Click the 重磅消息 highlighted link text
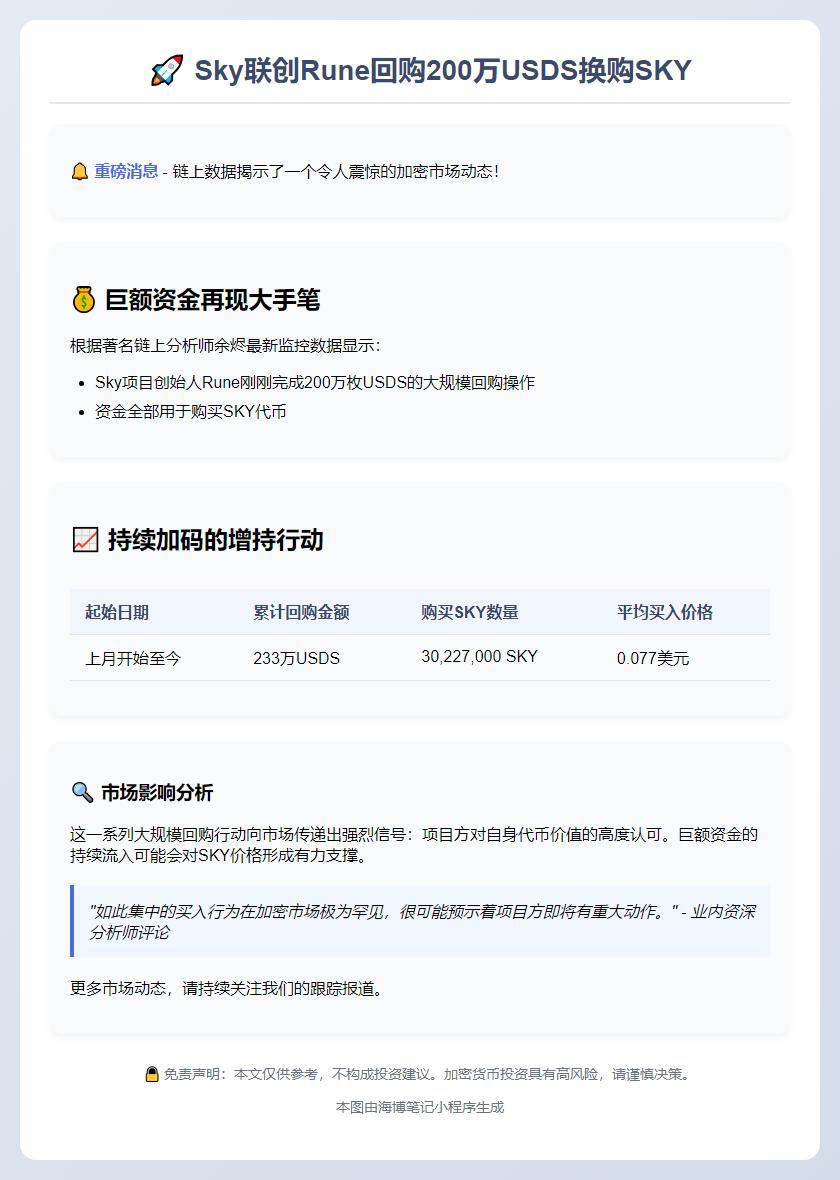 (126, 172)
